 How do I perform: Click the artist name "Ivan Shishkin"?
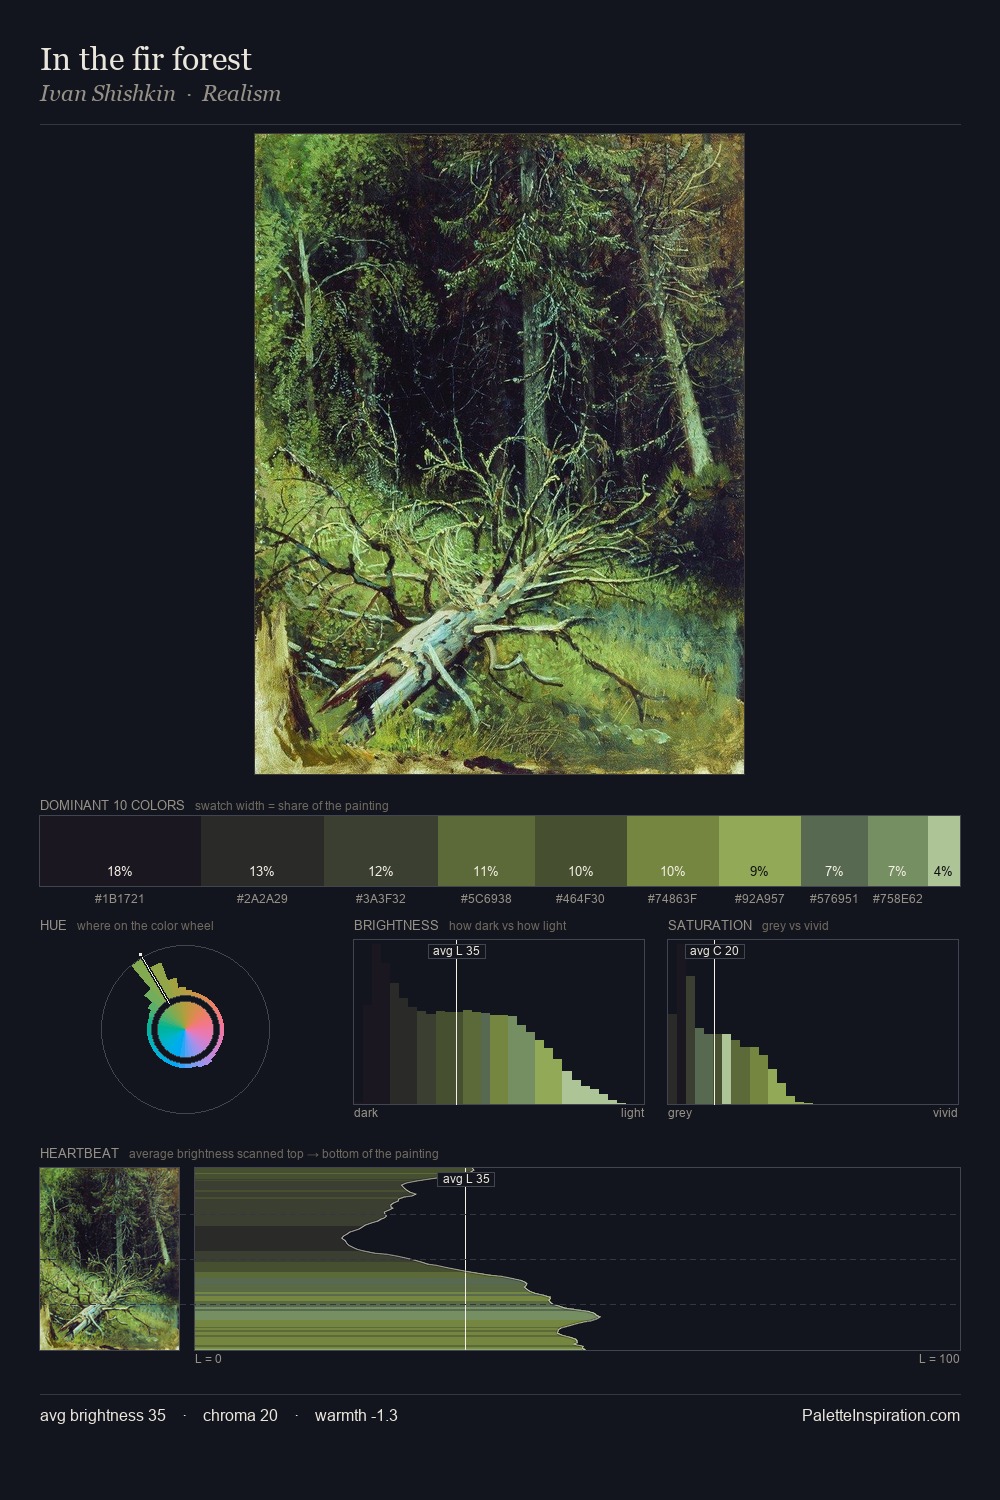[108, 94]
